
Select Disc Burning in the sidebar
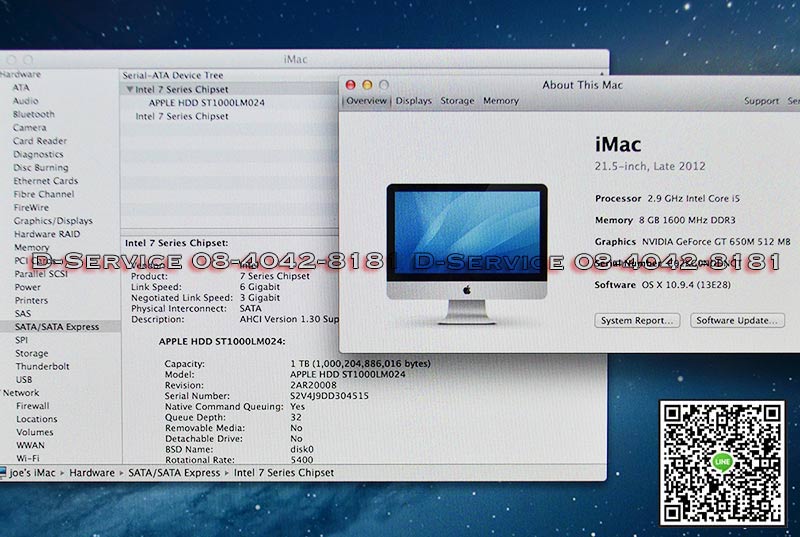click(41, 167)
